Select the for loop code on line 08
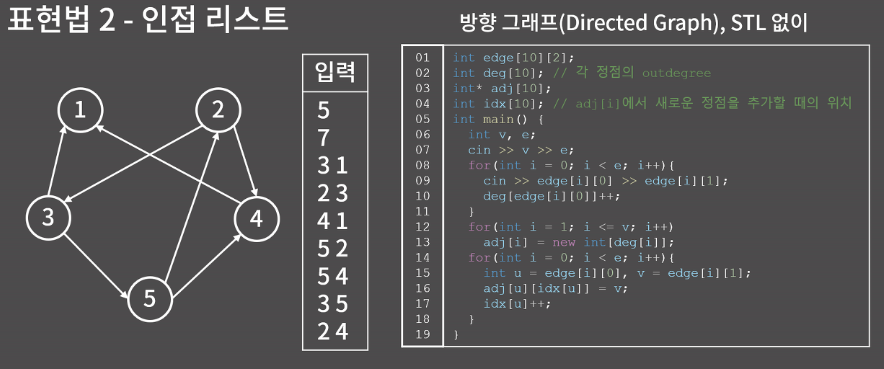Image resolution: width=884 pixels, height=369 pixels. coord(572,166)
